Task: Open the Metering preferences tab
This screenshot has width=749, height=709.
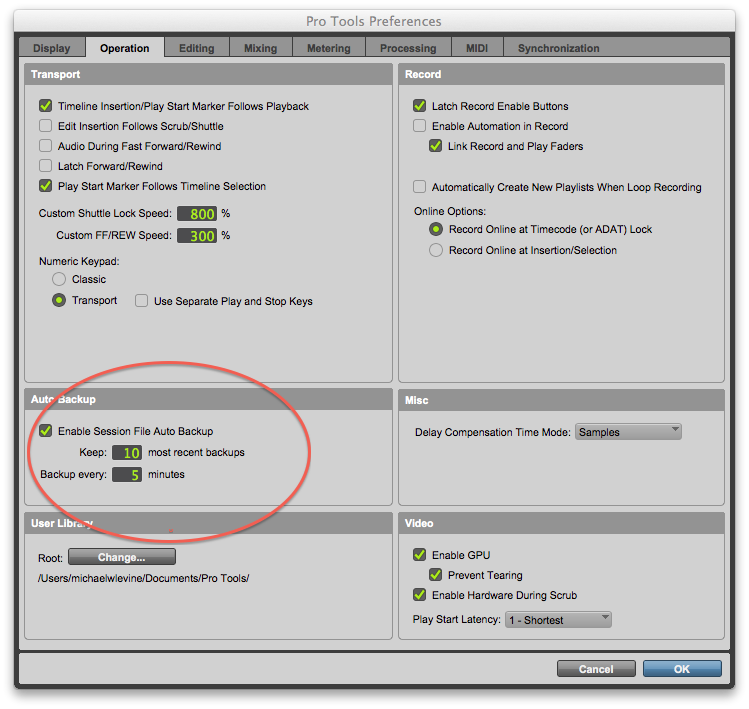Action: [329, 48]
